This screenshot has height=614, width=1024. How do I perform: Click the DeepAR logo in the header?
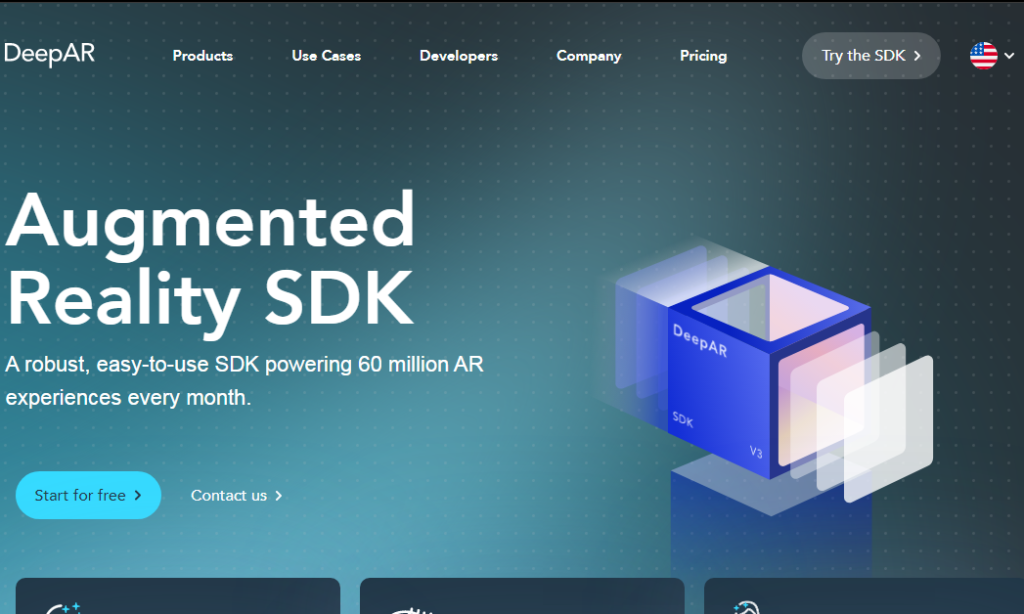(x=49, y=54)
